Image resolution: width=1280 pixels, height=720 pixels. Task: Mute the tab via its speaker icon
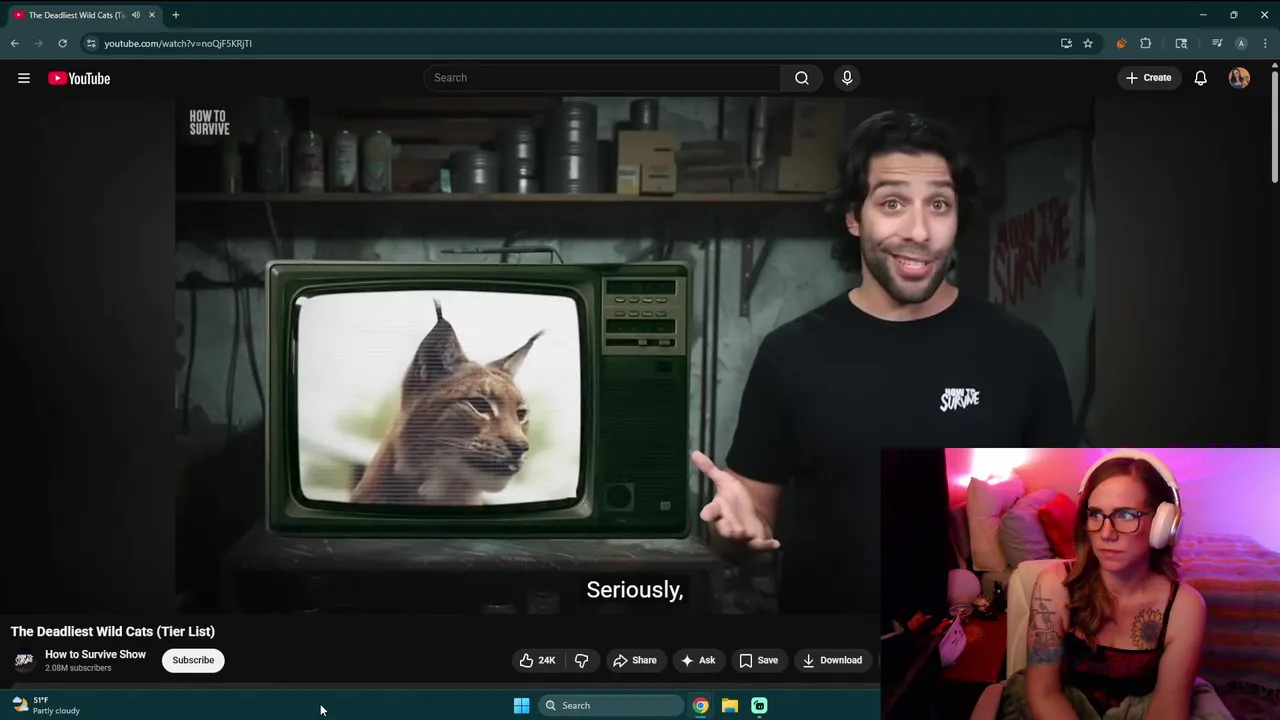tap(136, 15)
